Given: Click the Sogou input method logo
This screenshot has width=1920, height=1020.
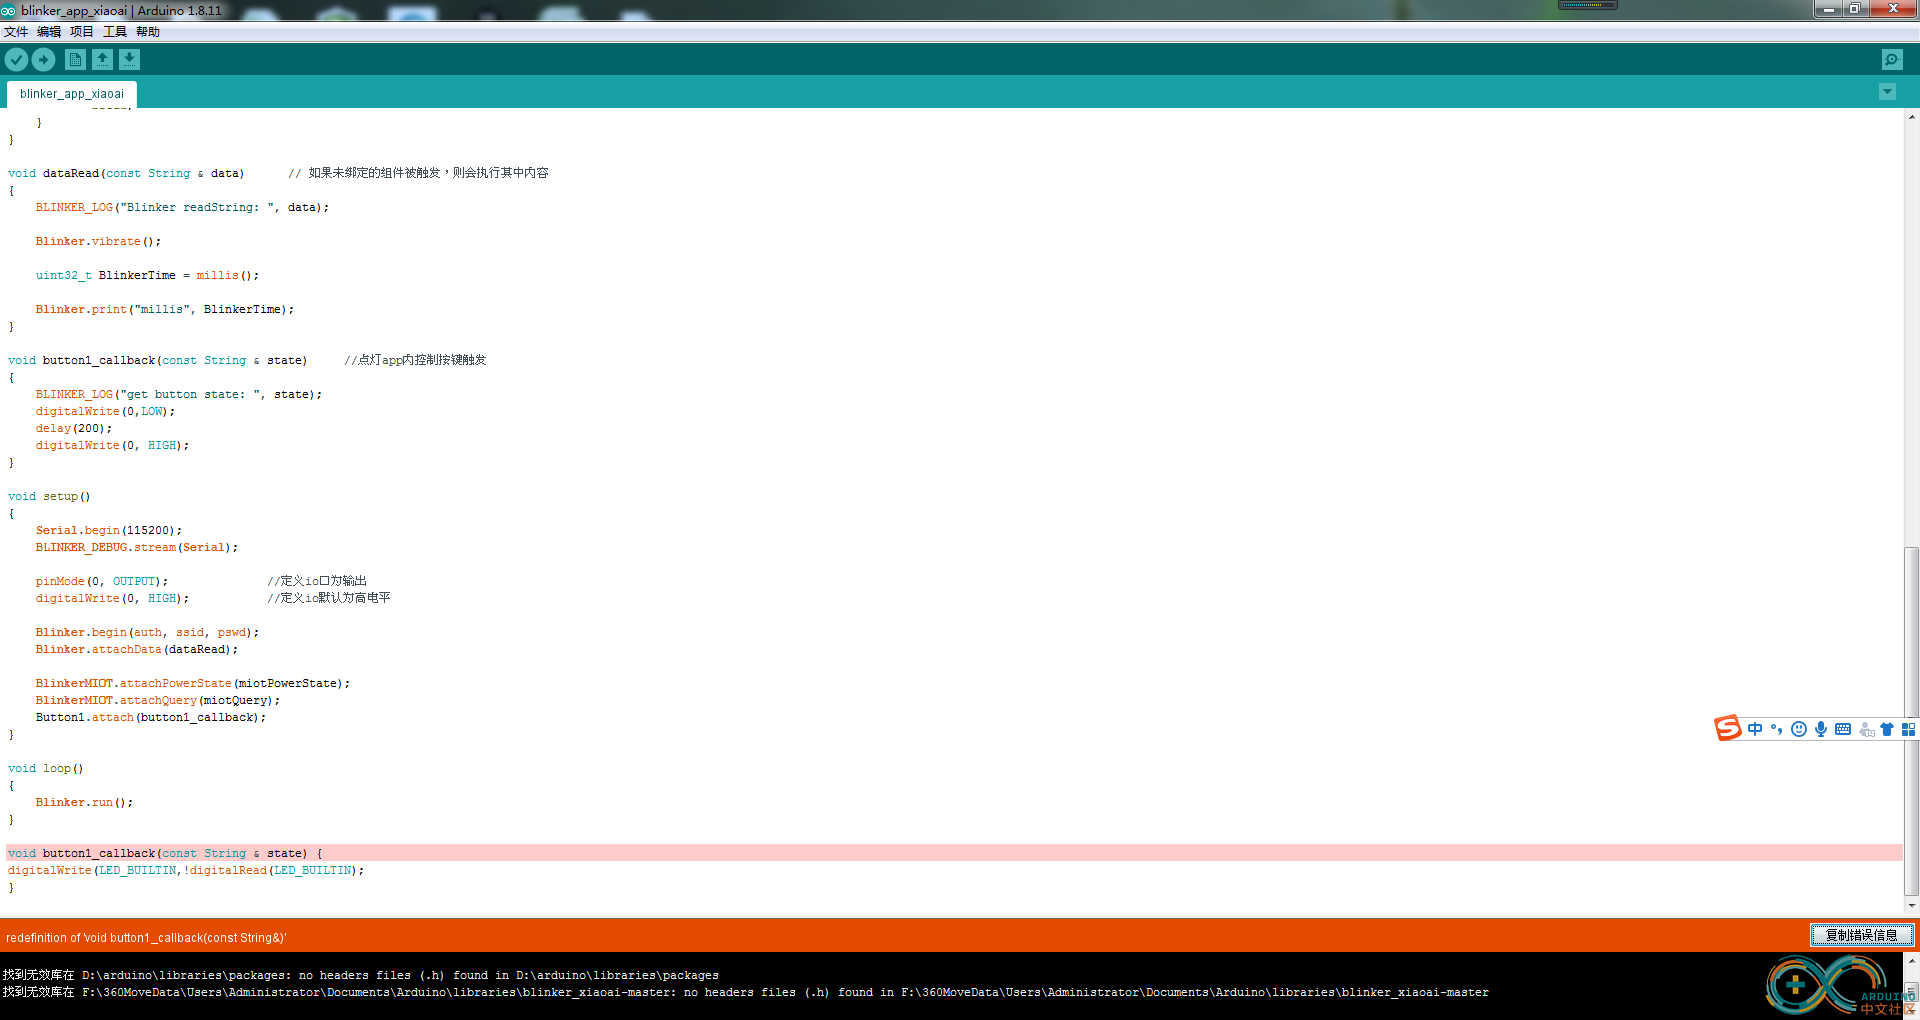Looking at the screenshot, I should tap(1728, 728).
